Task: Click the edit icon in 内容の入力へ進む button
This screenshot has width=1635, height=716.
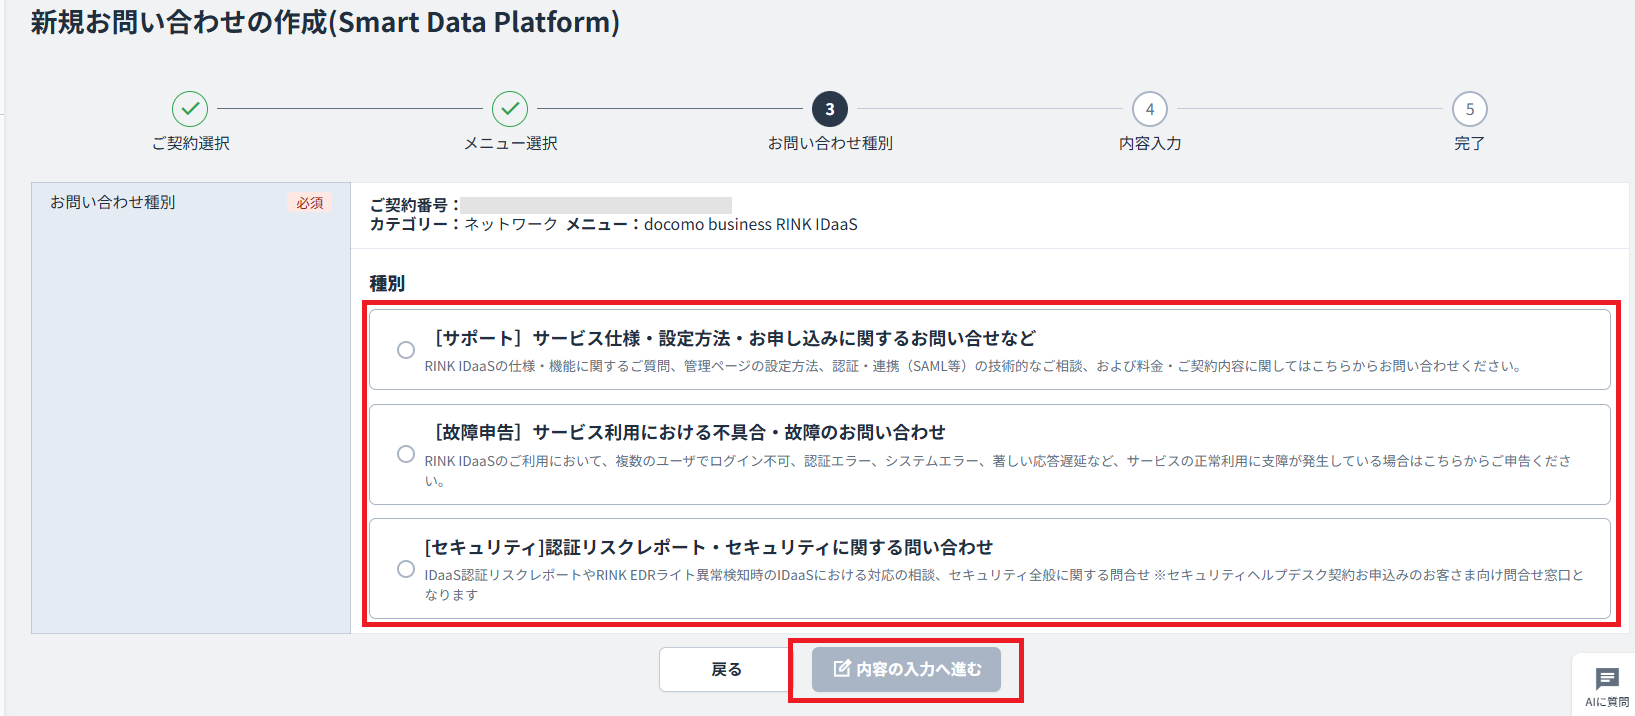Action: point(842,668)
